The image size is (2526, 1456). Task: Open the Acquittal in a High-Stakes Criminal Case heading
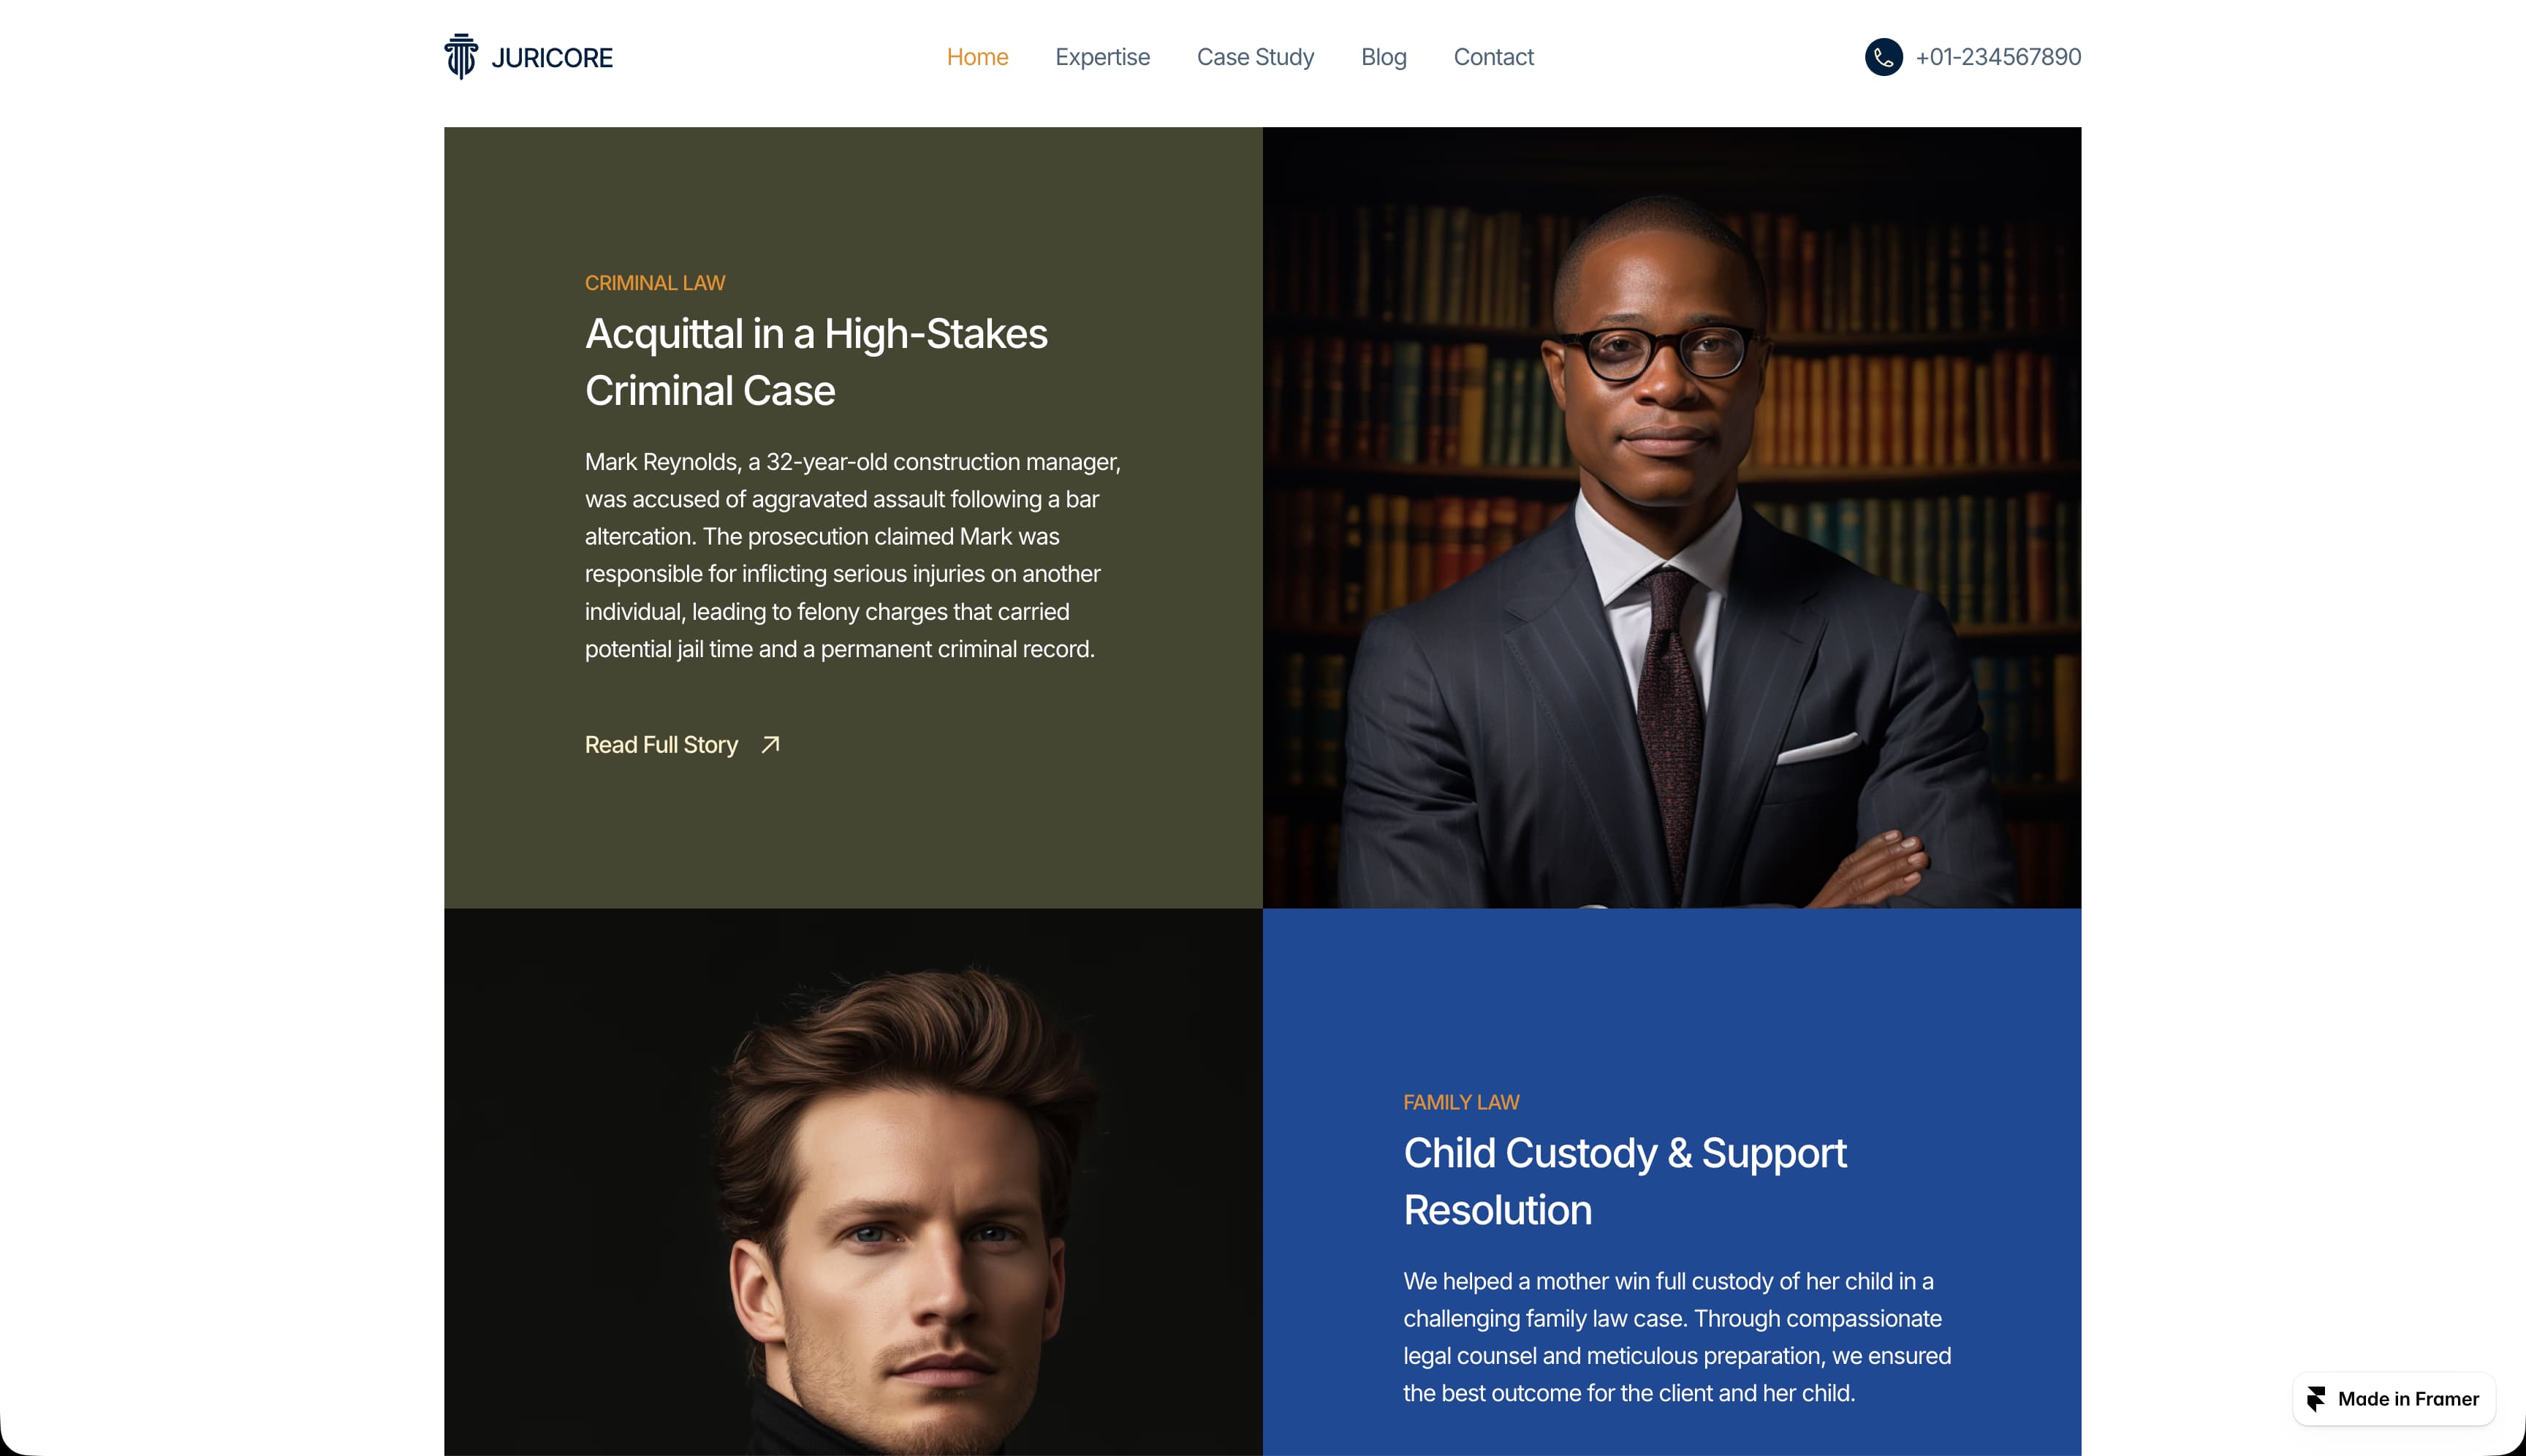tap(816, 362)
